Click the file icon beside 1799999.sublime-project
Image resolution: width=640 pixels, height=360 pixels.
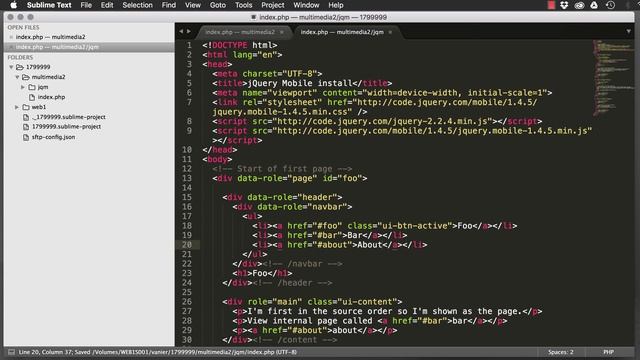(26, 127)
